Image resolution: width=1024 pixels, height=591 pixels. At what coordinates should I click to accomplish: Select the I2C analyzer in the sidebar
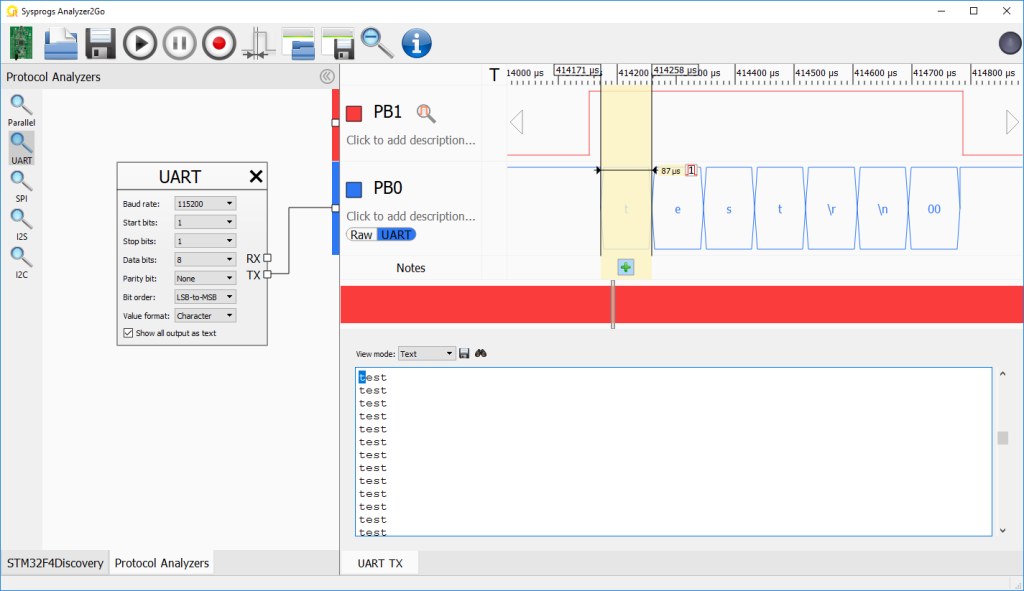(x=20, y=257)
